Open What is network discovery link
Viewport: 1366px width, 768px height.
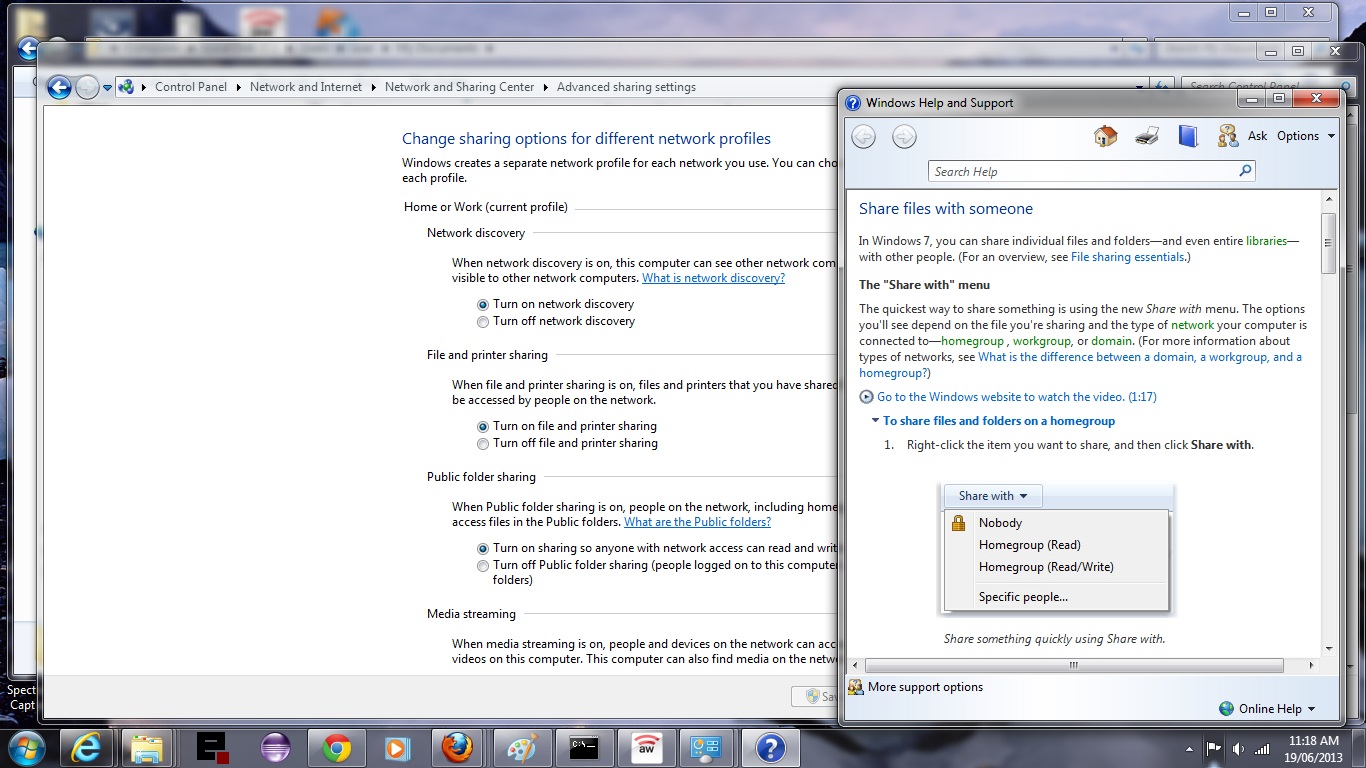pyautogui.click(x=713, y=278)
